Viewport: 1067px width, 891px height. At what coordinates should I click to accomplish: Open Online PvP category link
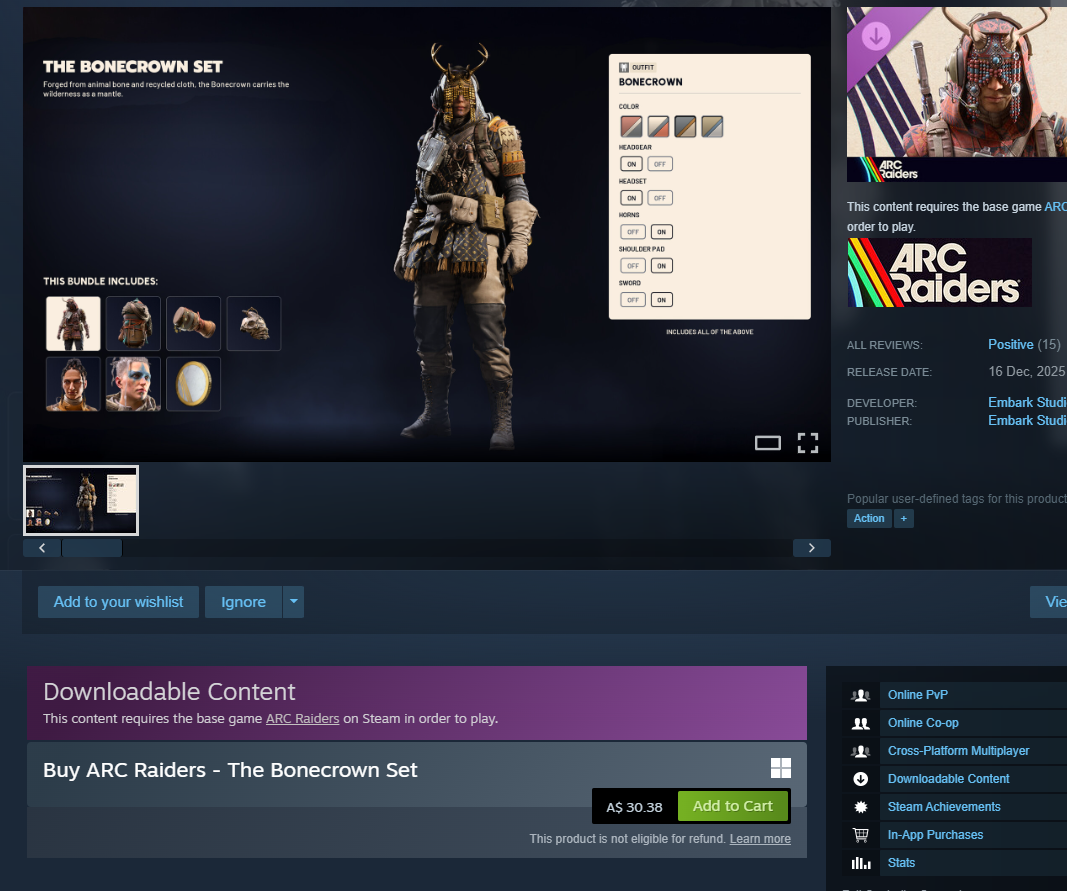tap(917, 695)
